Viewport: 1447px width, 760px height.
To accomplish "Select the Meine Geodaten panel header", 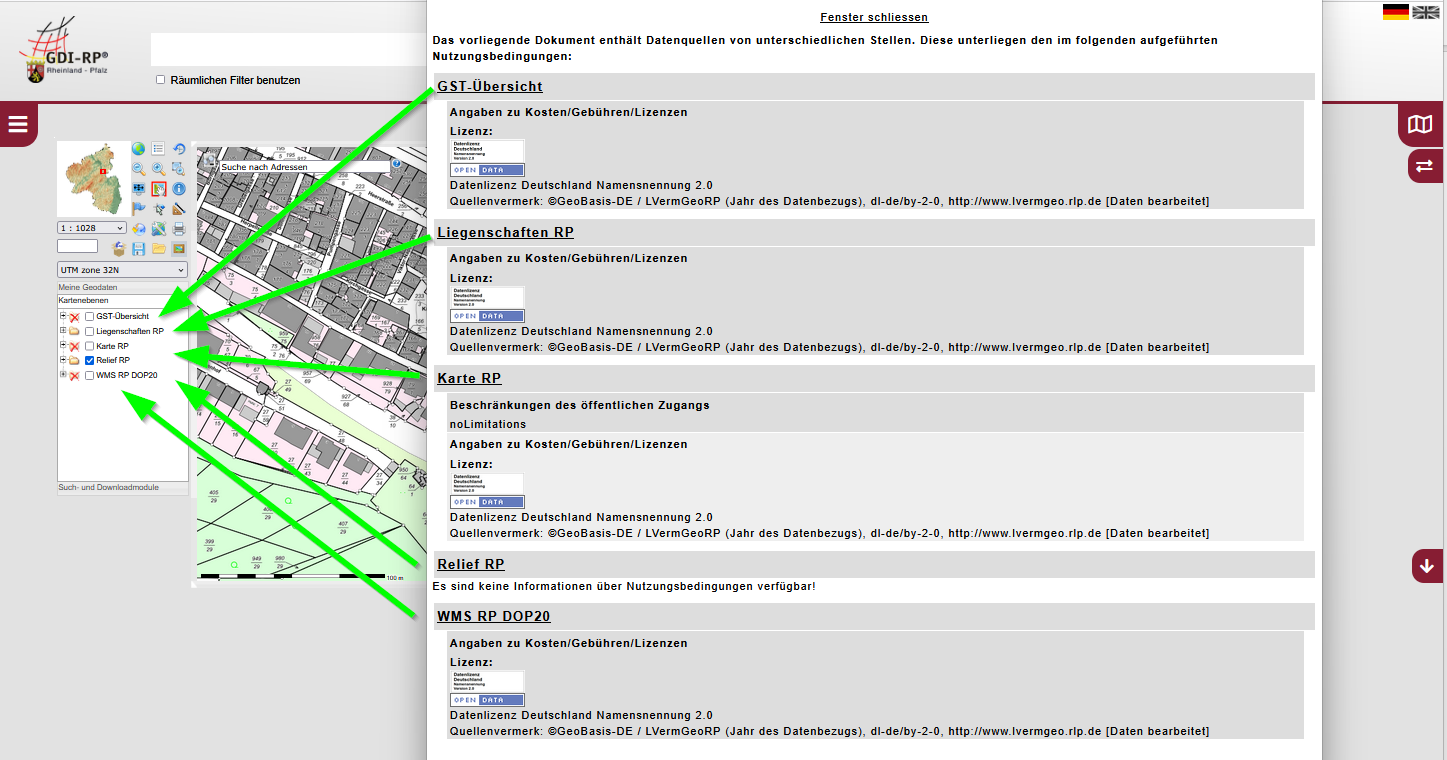I will [87, 288].
